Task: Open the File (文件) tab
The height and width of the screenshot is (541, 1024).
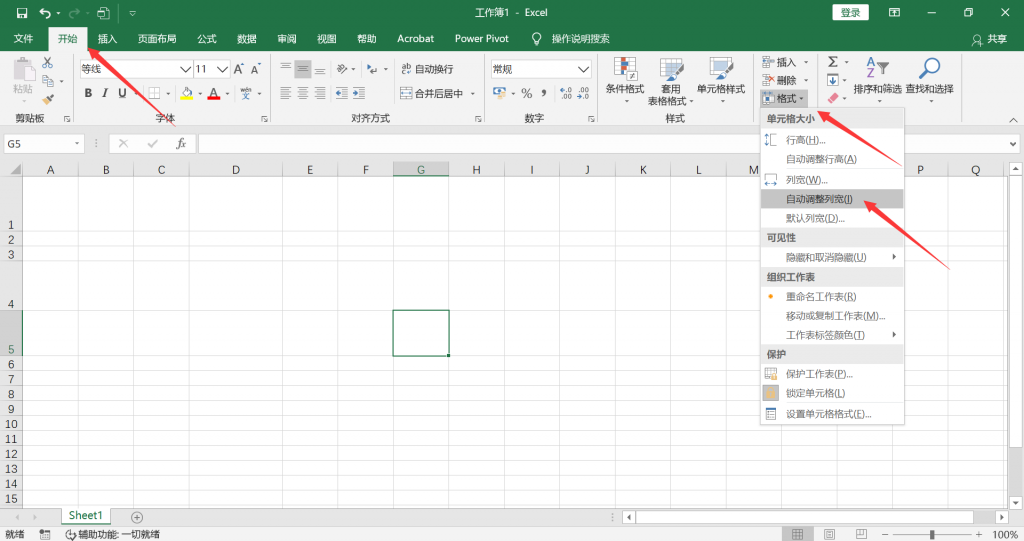Action: [24, 39]
